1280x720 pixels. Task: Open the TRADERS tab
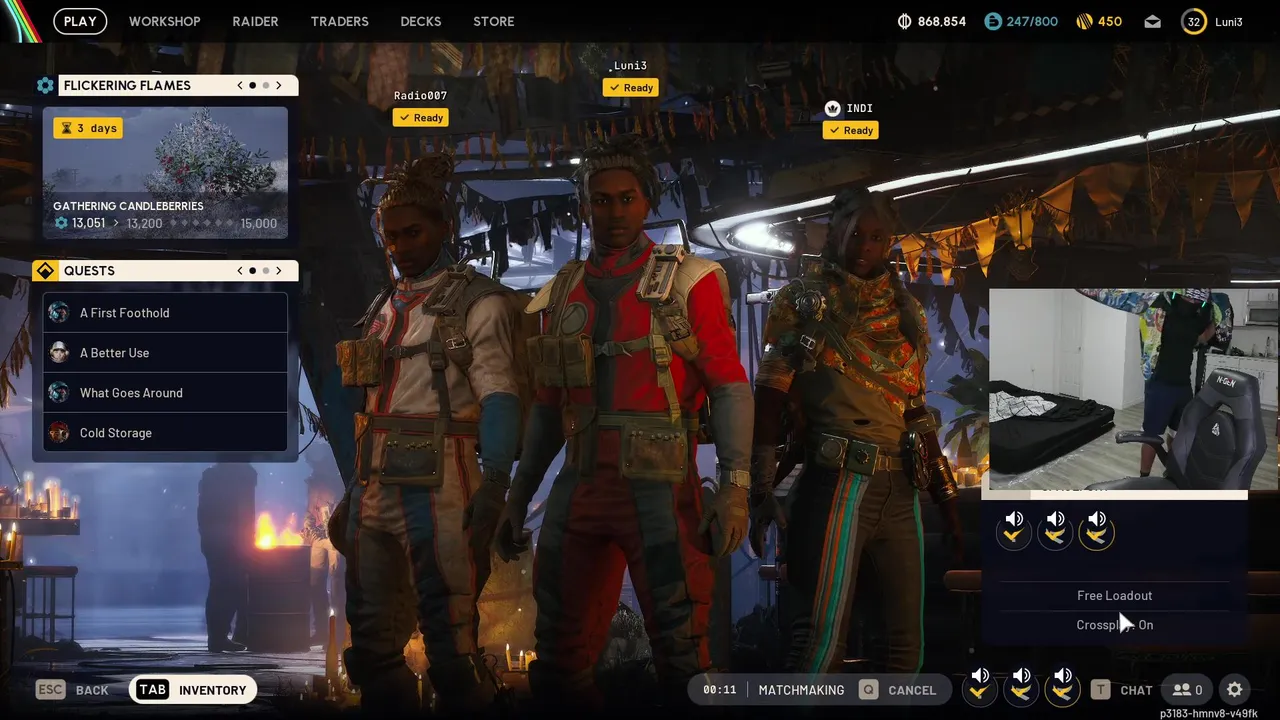(339, 21)
